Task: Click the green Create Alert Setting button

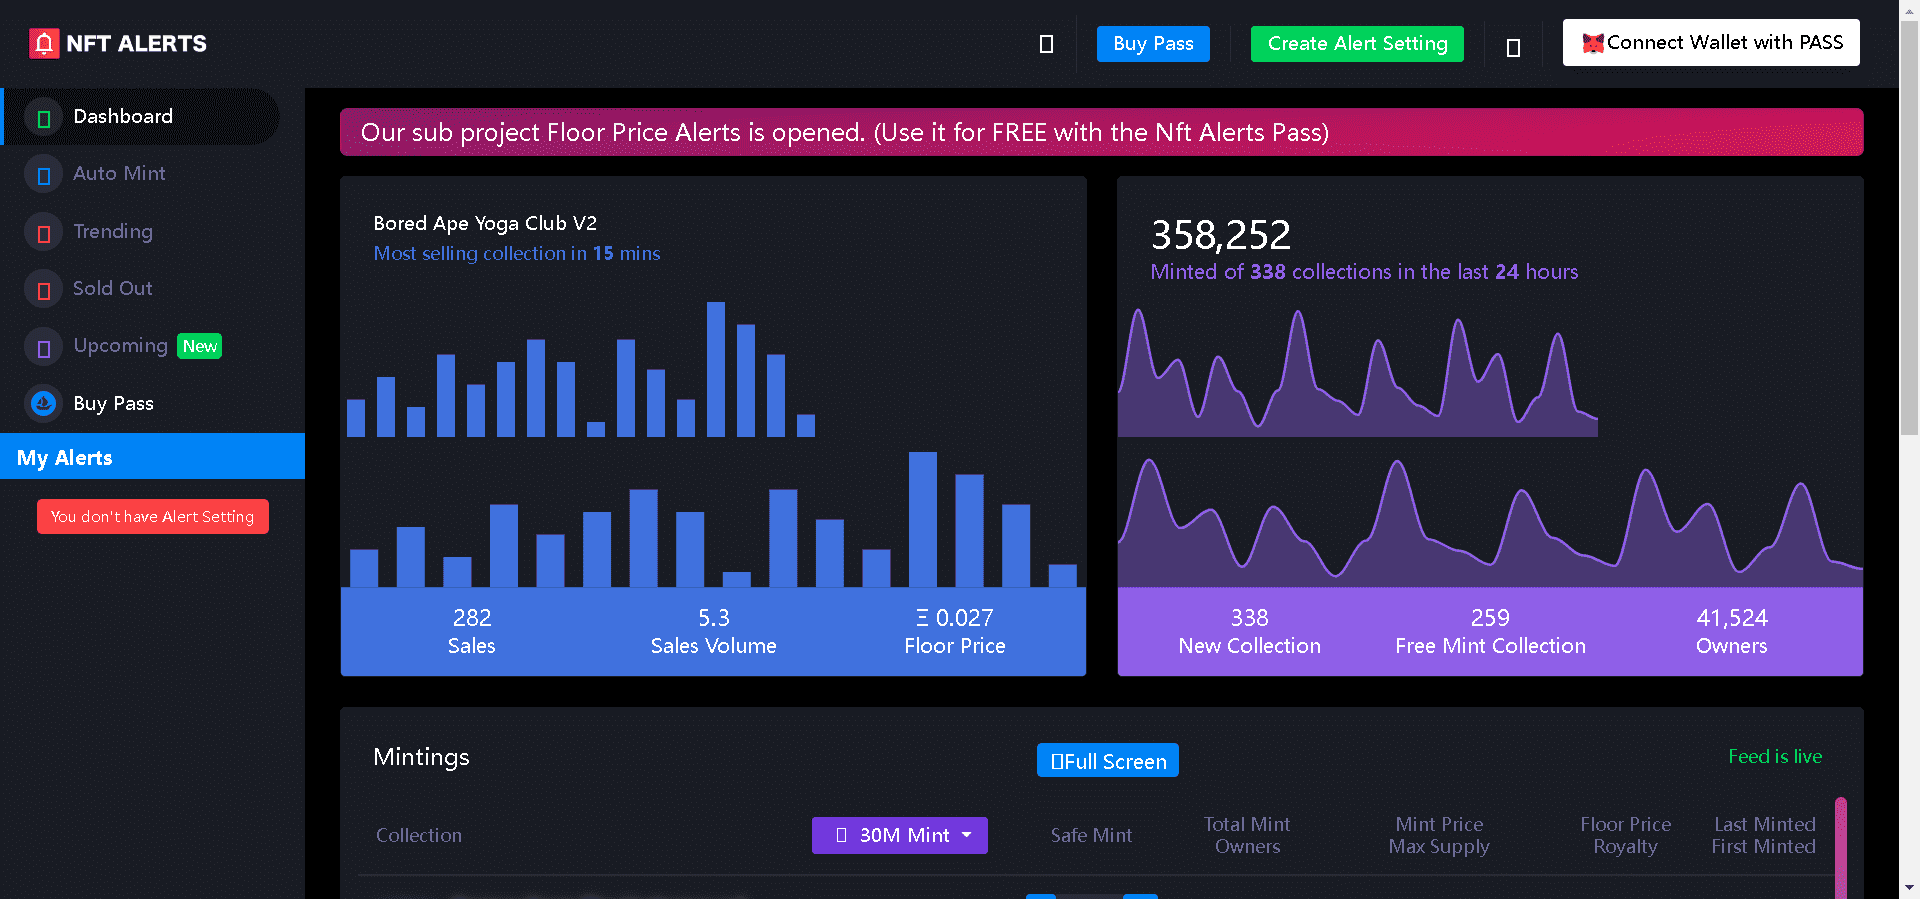Action: tap(1357, 44)
